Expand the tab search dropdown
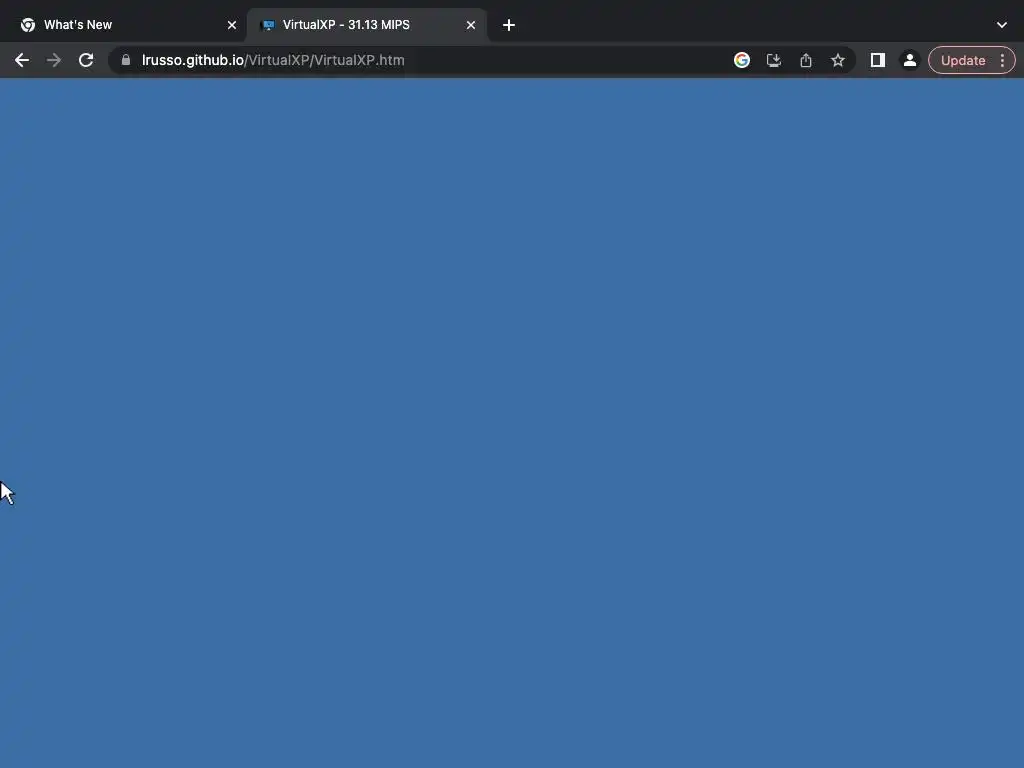 1002,25
